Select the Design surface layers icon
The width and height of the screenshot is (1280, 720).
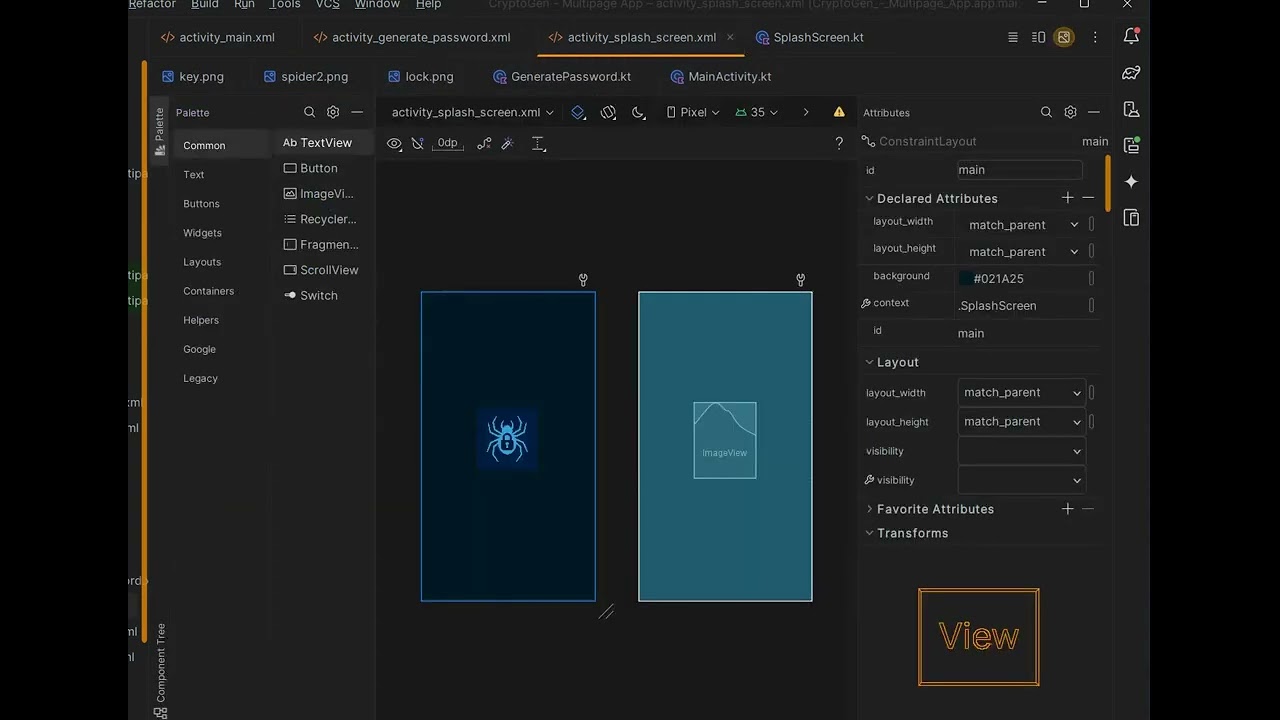pos(578,113)
